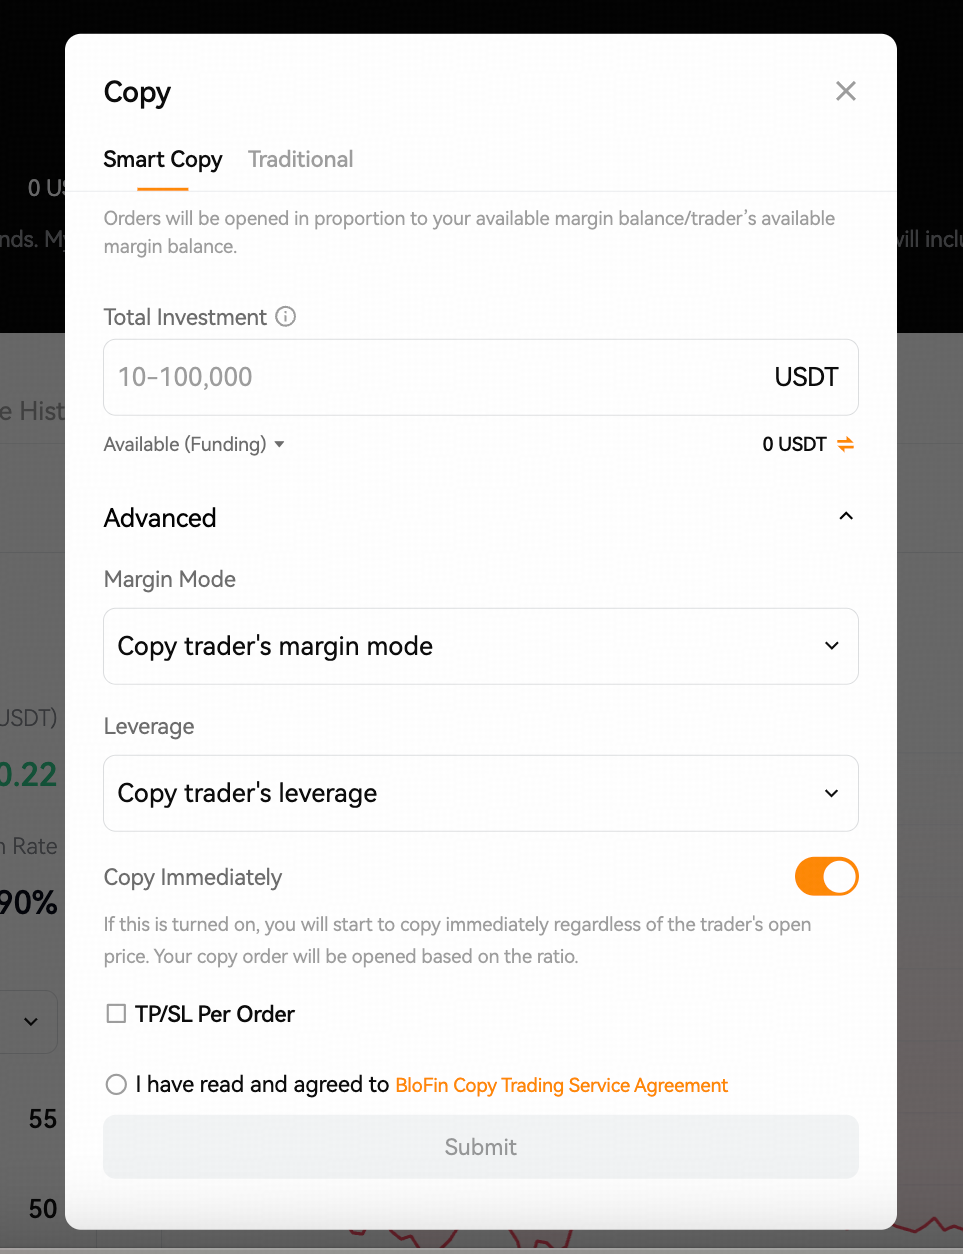Collapse the Advanced section chevron

[x=846, y=516]
